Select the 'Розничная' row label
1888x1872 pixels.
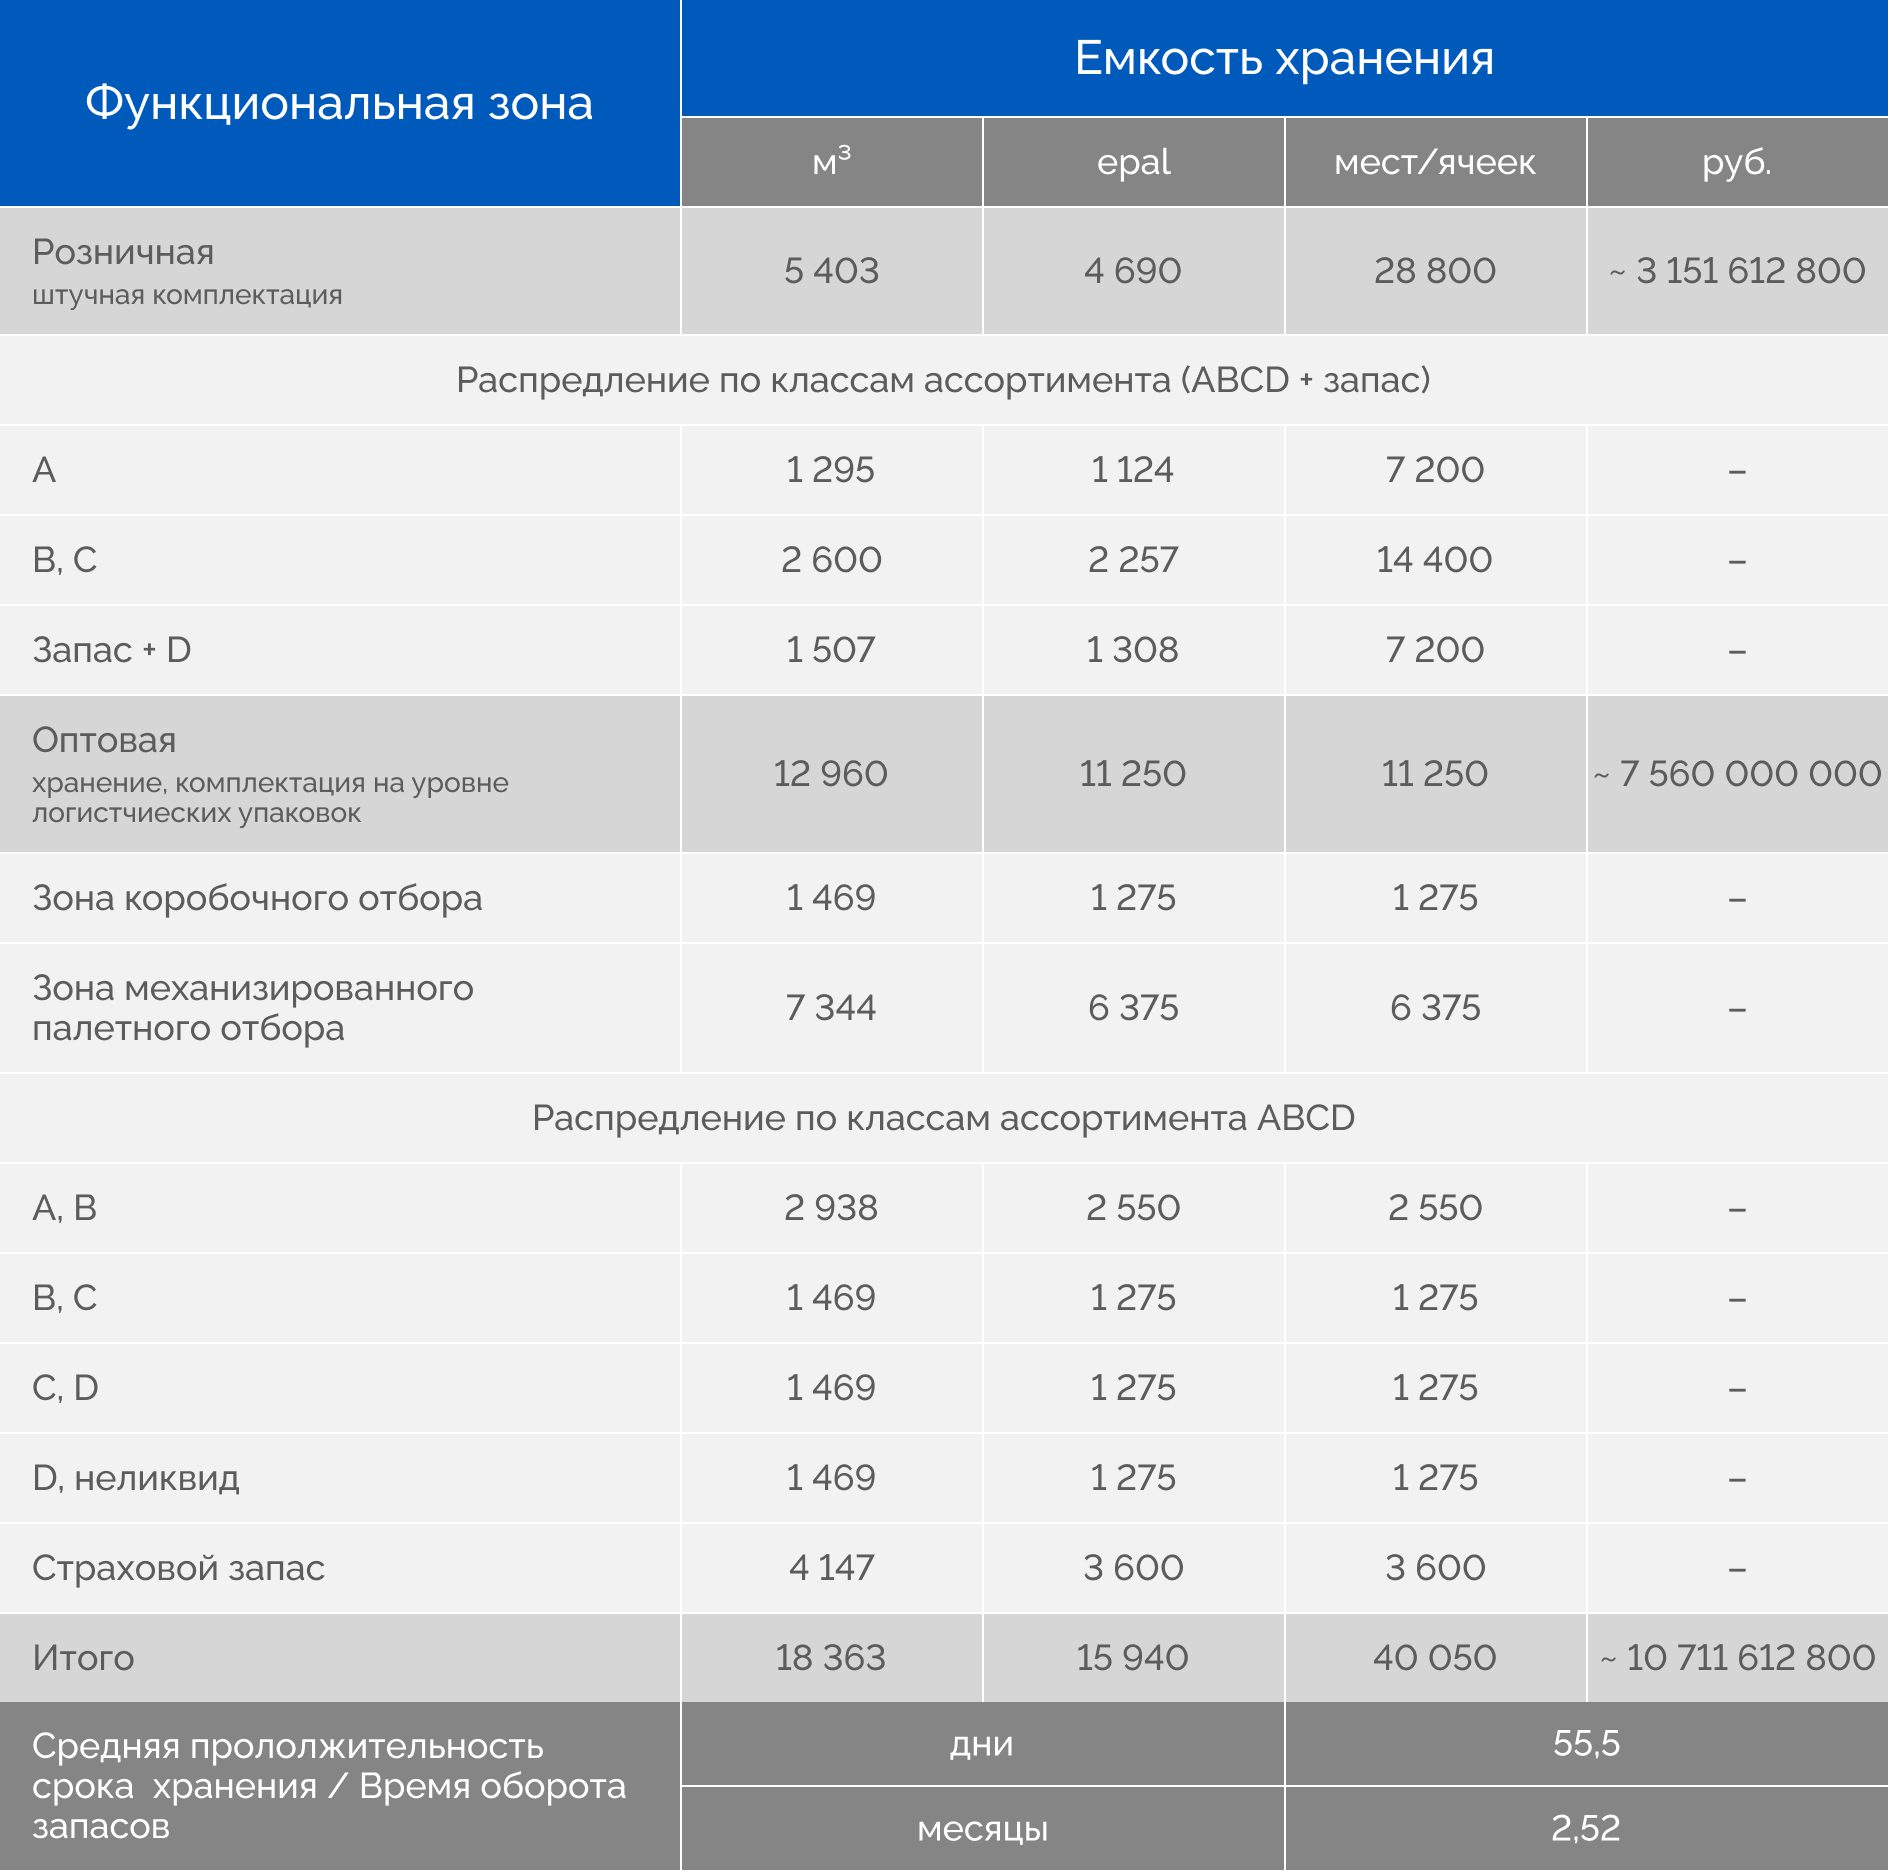pos(123,252)
